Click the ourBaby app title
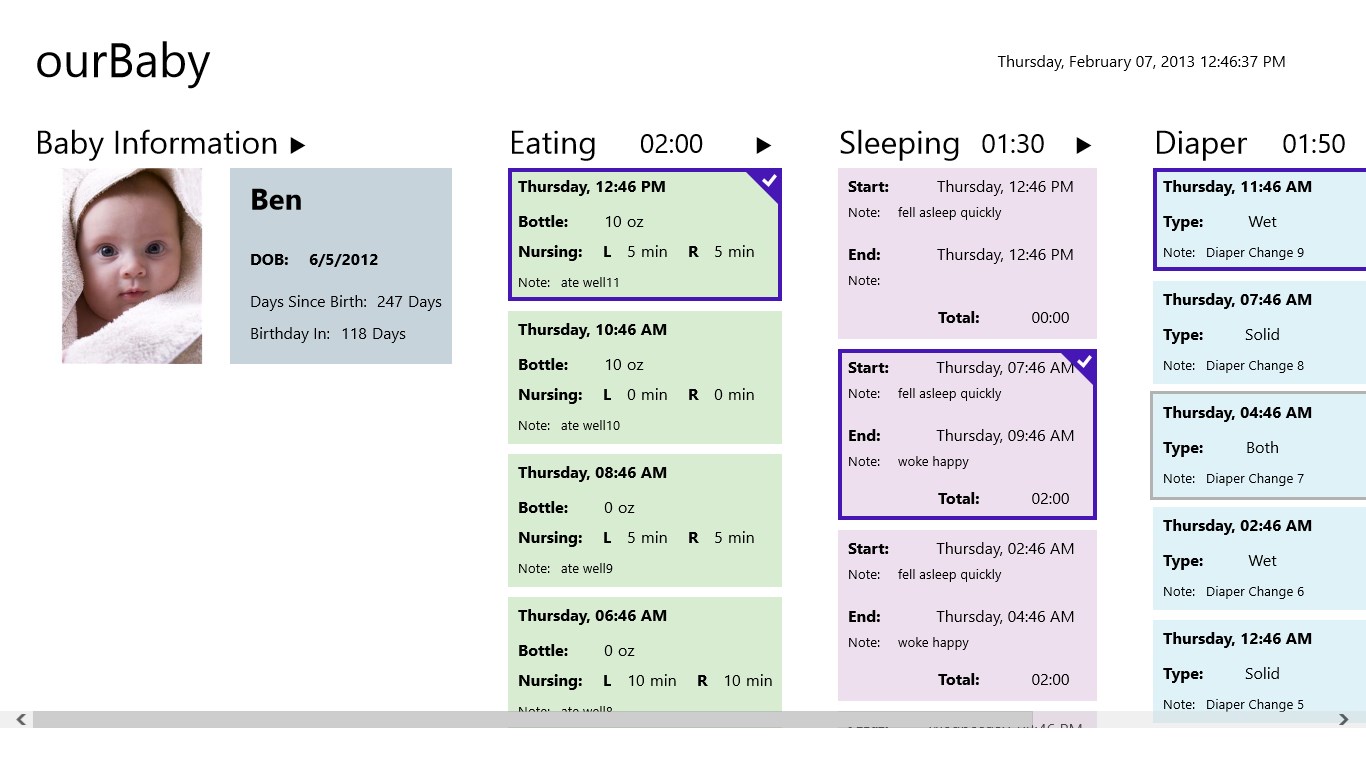1366x768 pixels. click(123, 62)
